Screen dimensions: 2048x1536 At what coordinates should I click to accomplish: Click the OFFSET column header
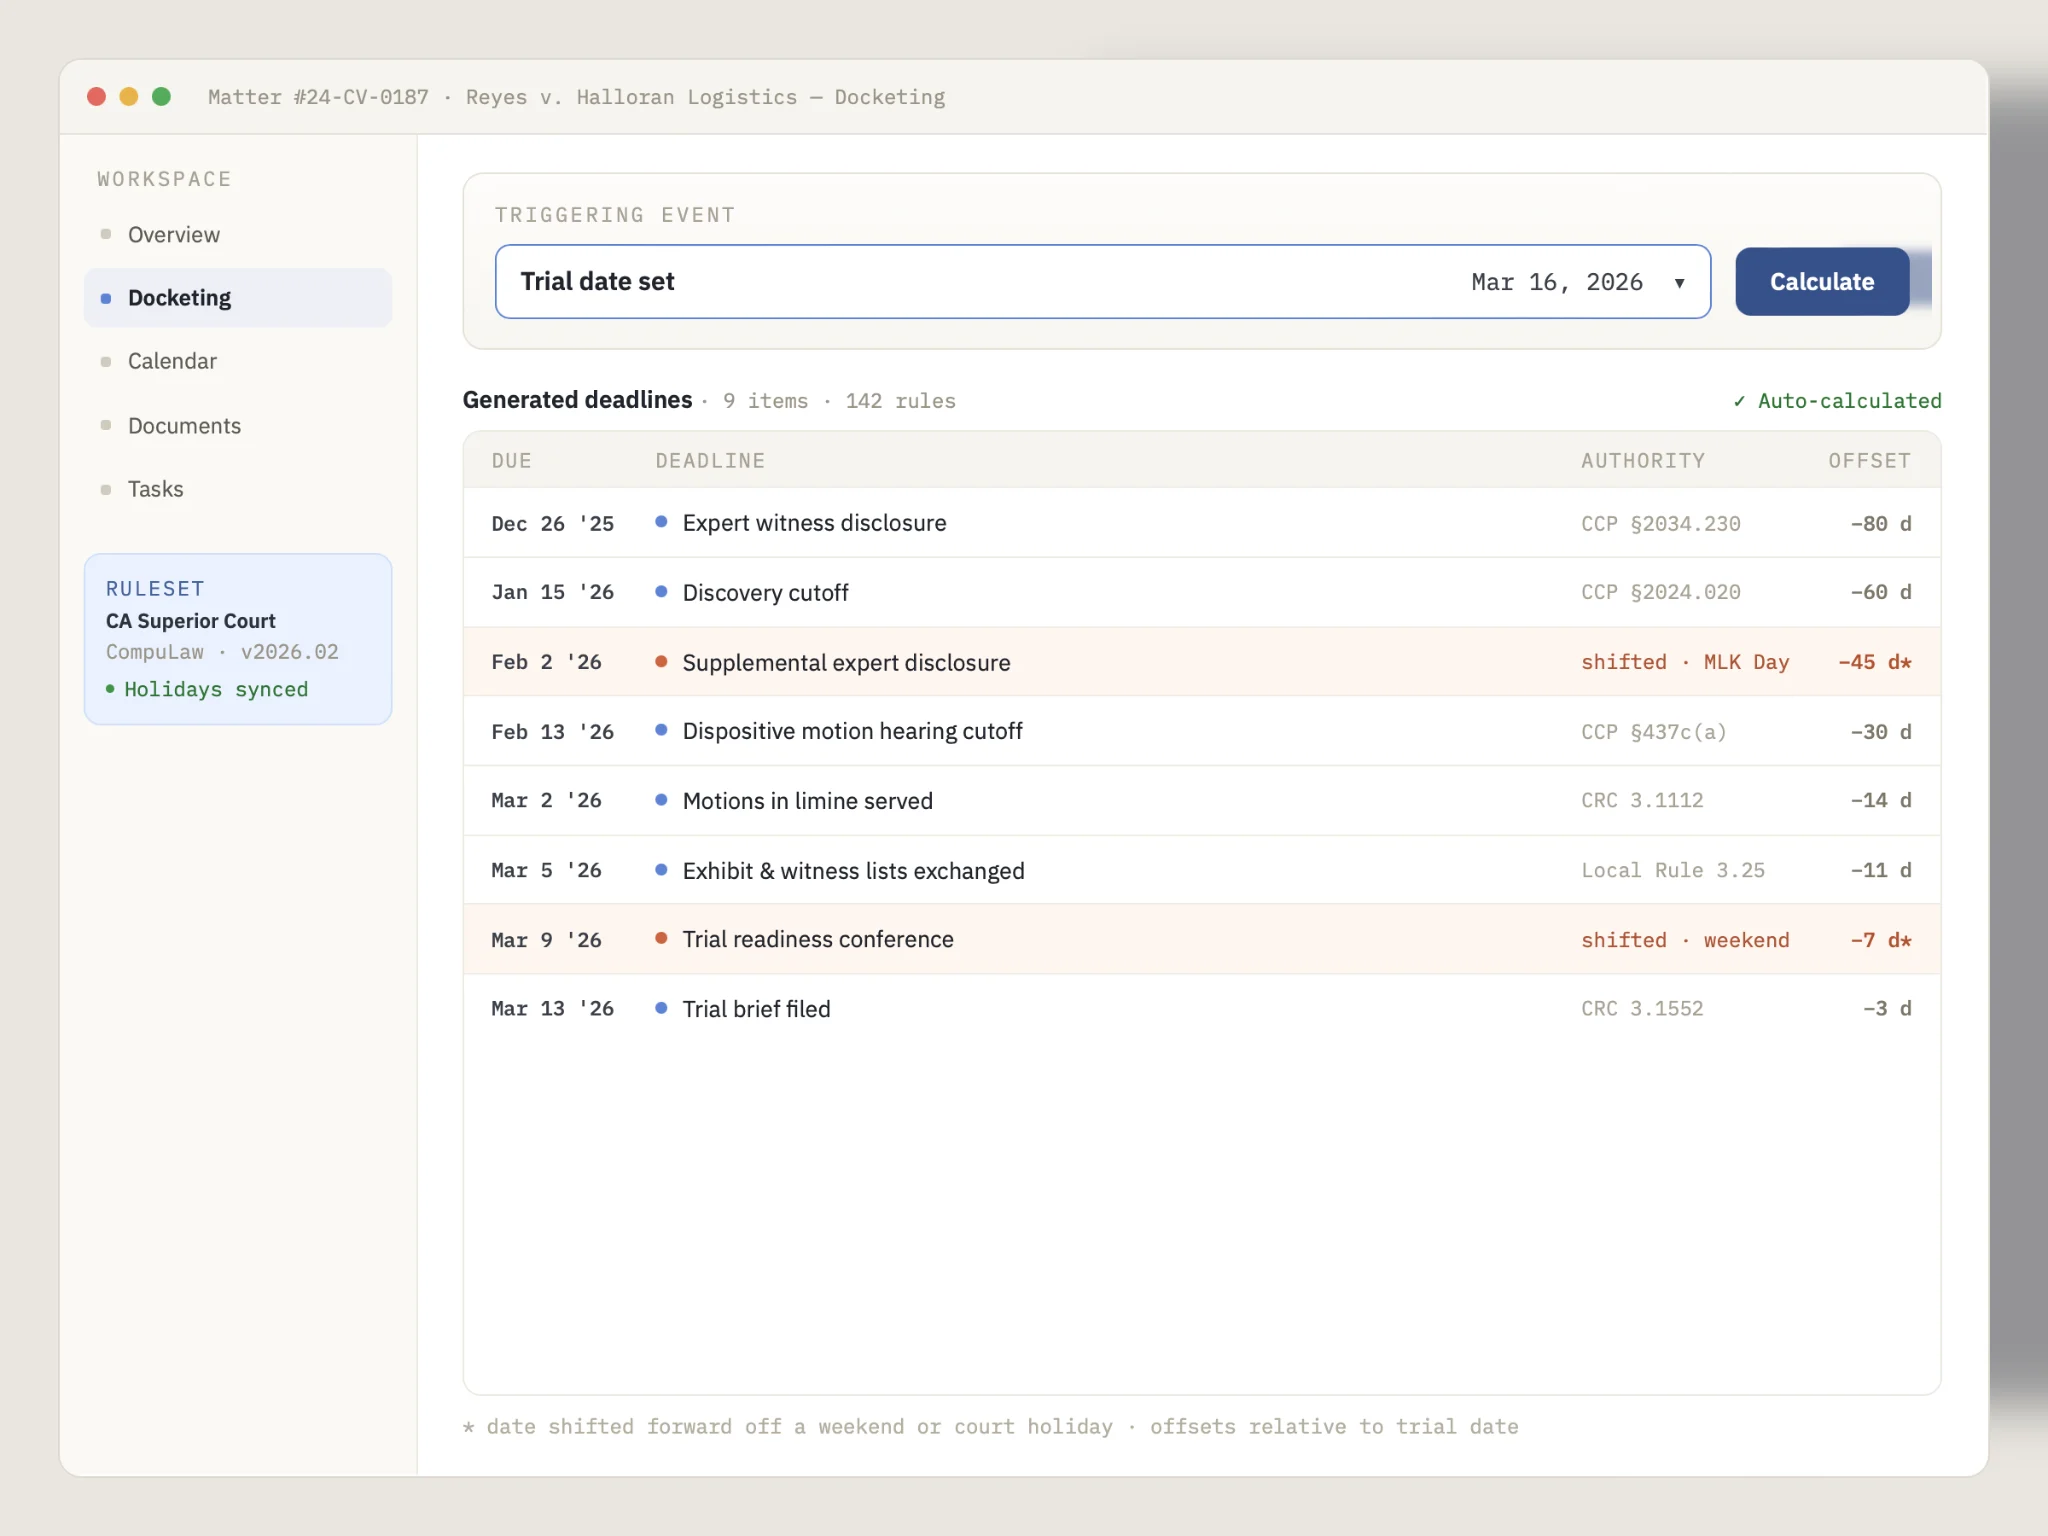click(x=1869, y=461)
